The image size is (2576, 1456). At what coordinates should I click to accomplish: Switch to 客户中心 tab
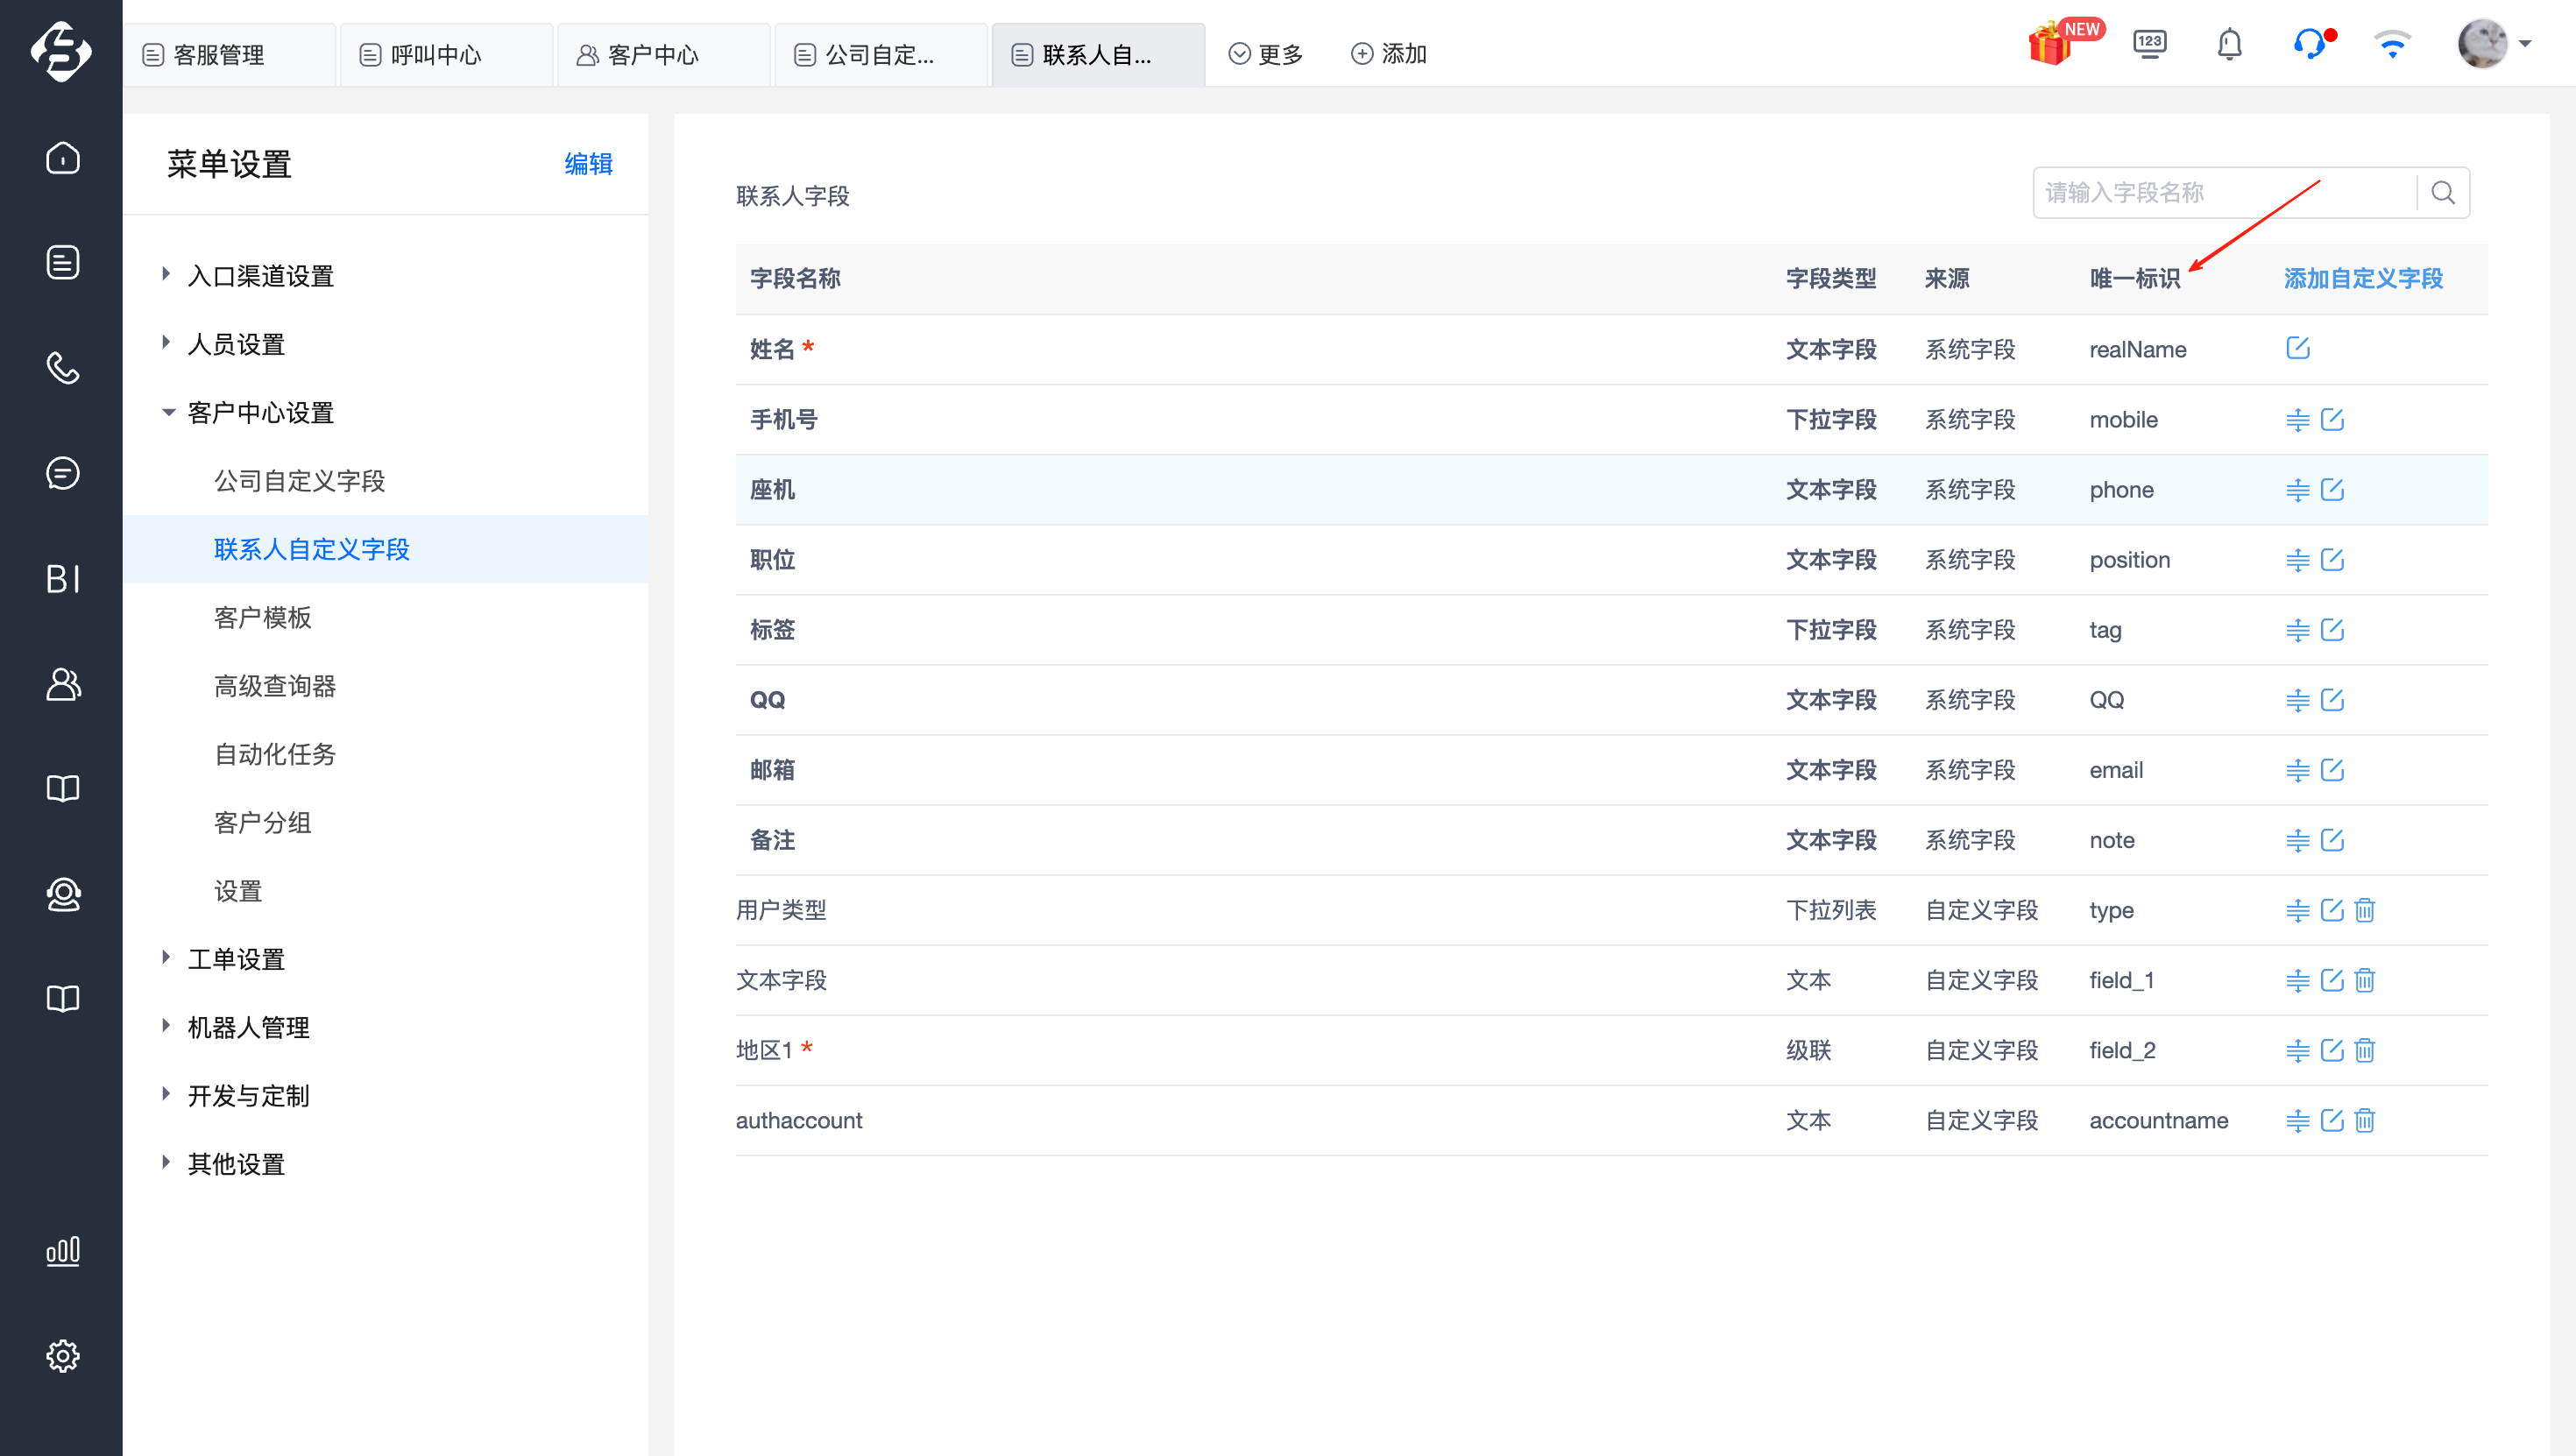point(664,54)
